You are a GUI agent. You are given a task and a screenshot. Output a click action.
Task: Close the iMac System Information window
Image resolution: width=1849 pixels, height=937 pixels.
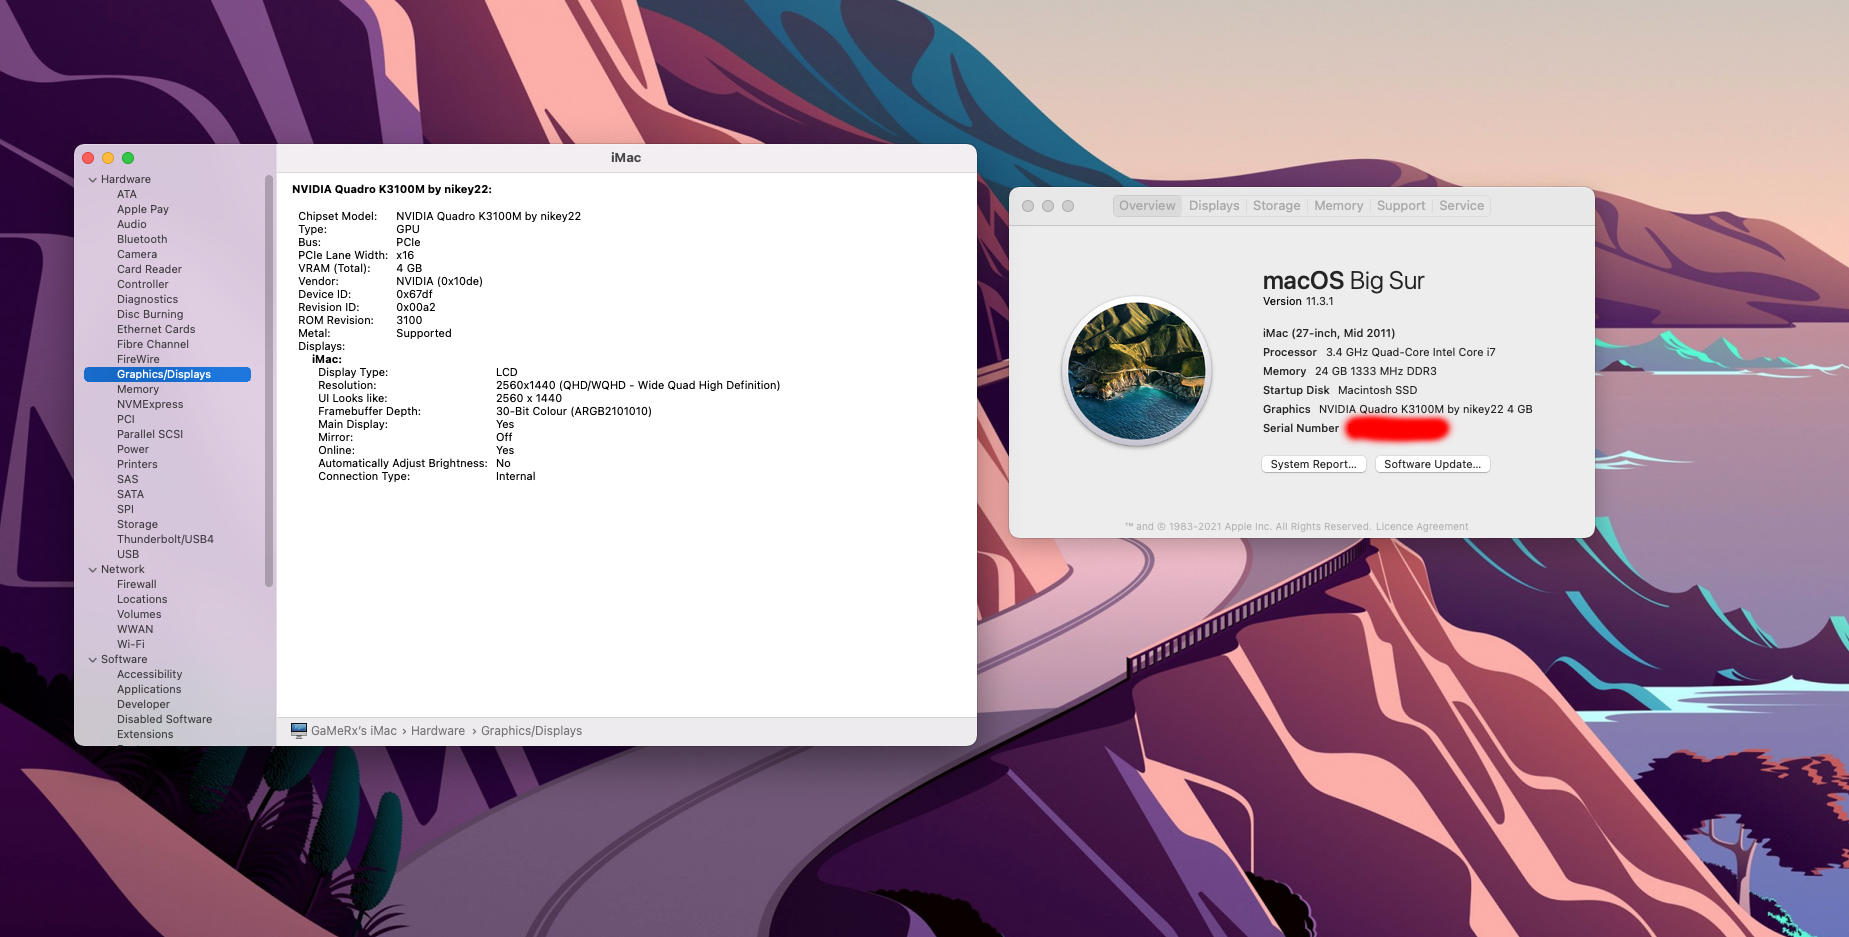click(x=88, y=158)
